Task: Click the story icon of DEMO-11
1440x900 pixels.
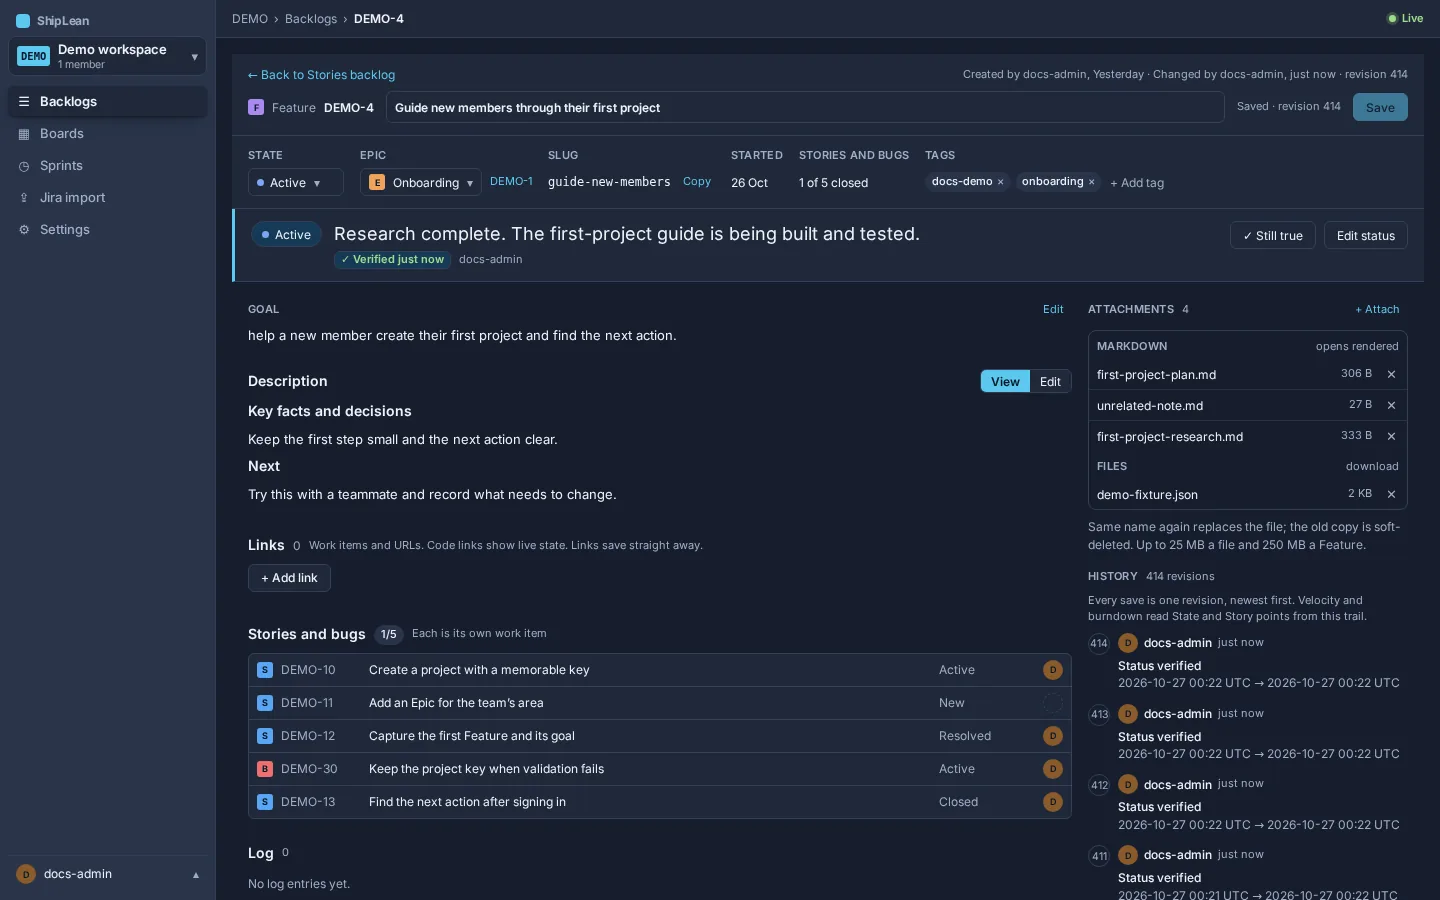Action: pyautogui.click(x=265, y=703)
